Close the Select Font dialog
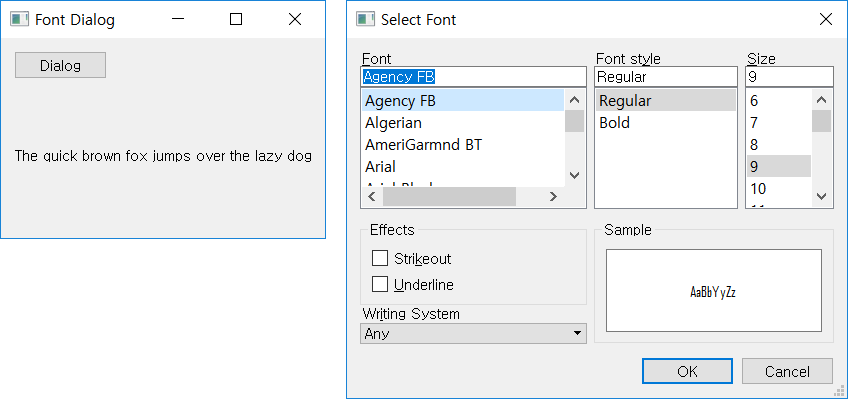 (826, 19)
